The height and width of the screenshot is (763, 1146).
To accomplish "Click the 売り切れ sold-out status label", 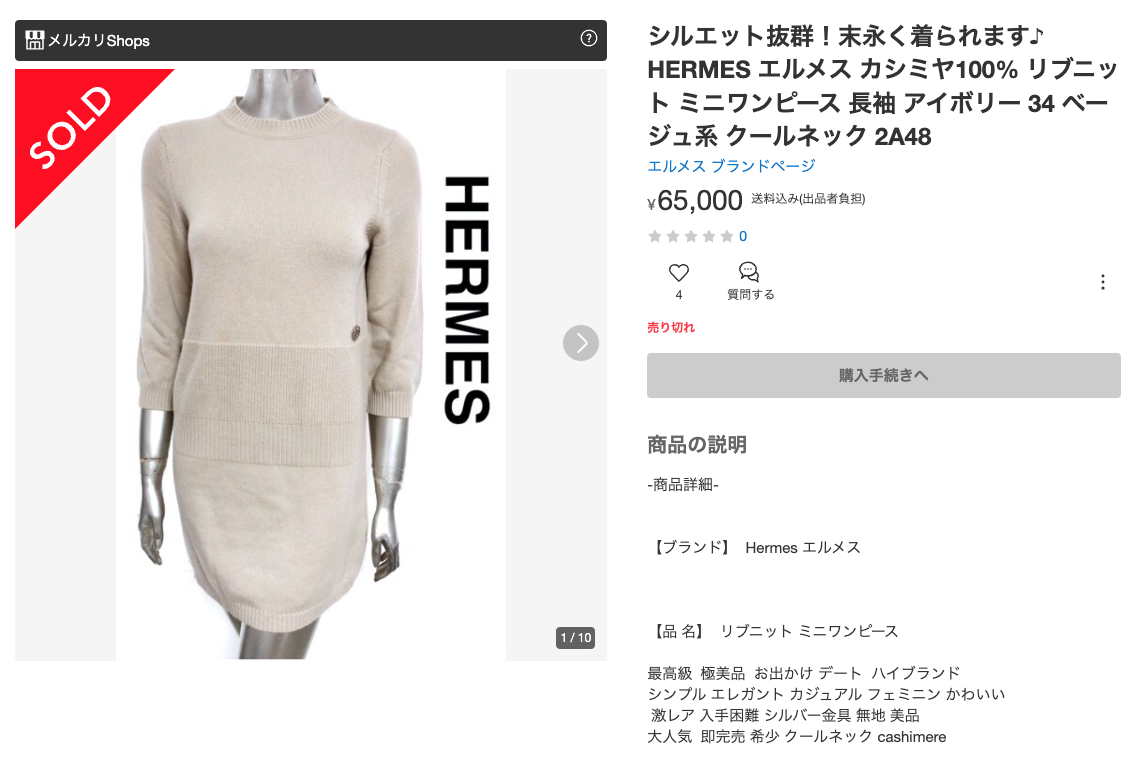I will [671, 327].
